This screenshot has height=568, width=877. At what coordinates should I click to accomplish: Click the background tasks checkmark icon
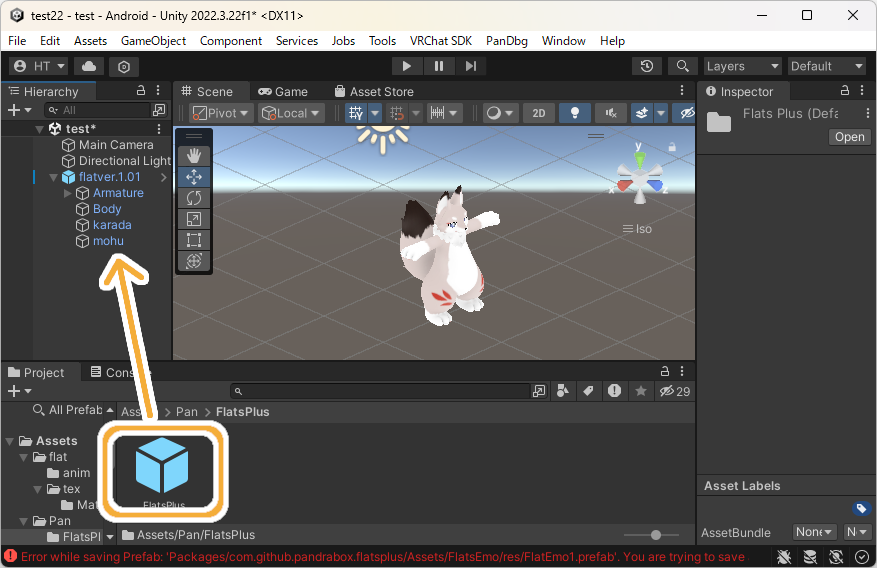(x=862, y=557)
